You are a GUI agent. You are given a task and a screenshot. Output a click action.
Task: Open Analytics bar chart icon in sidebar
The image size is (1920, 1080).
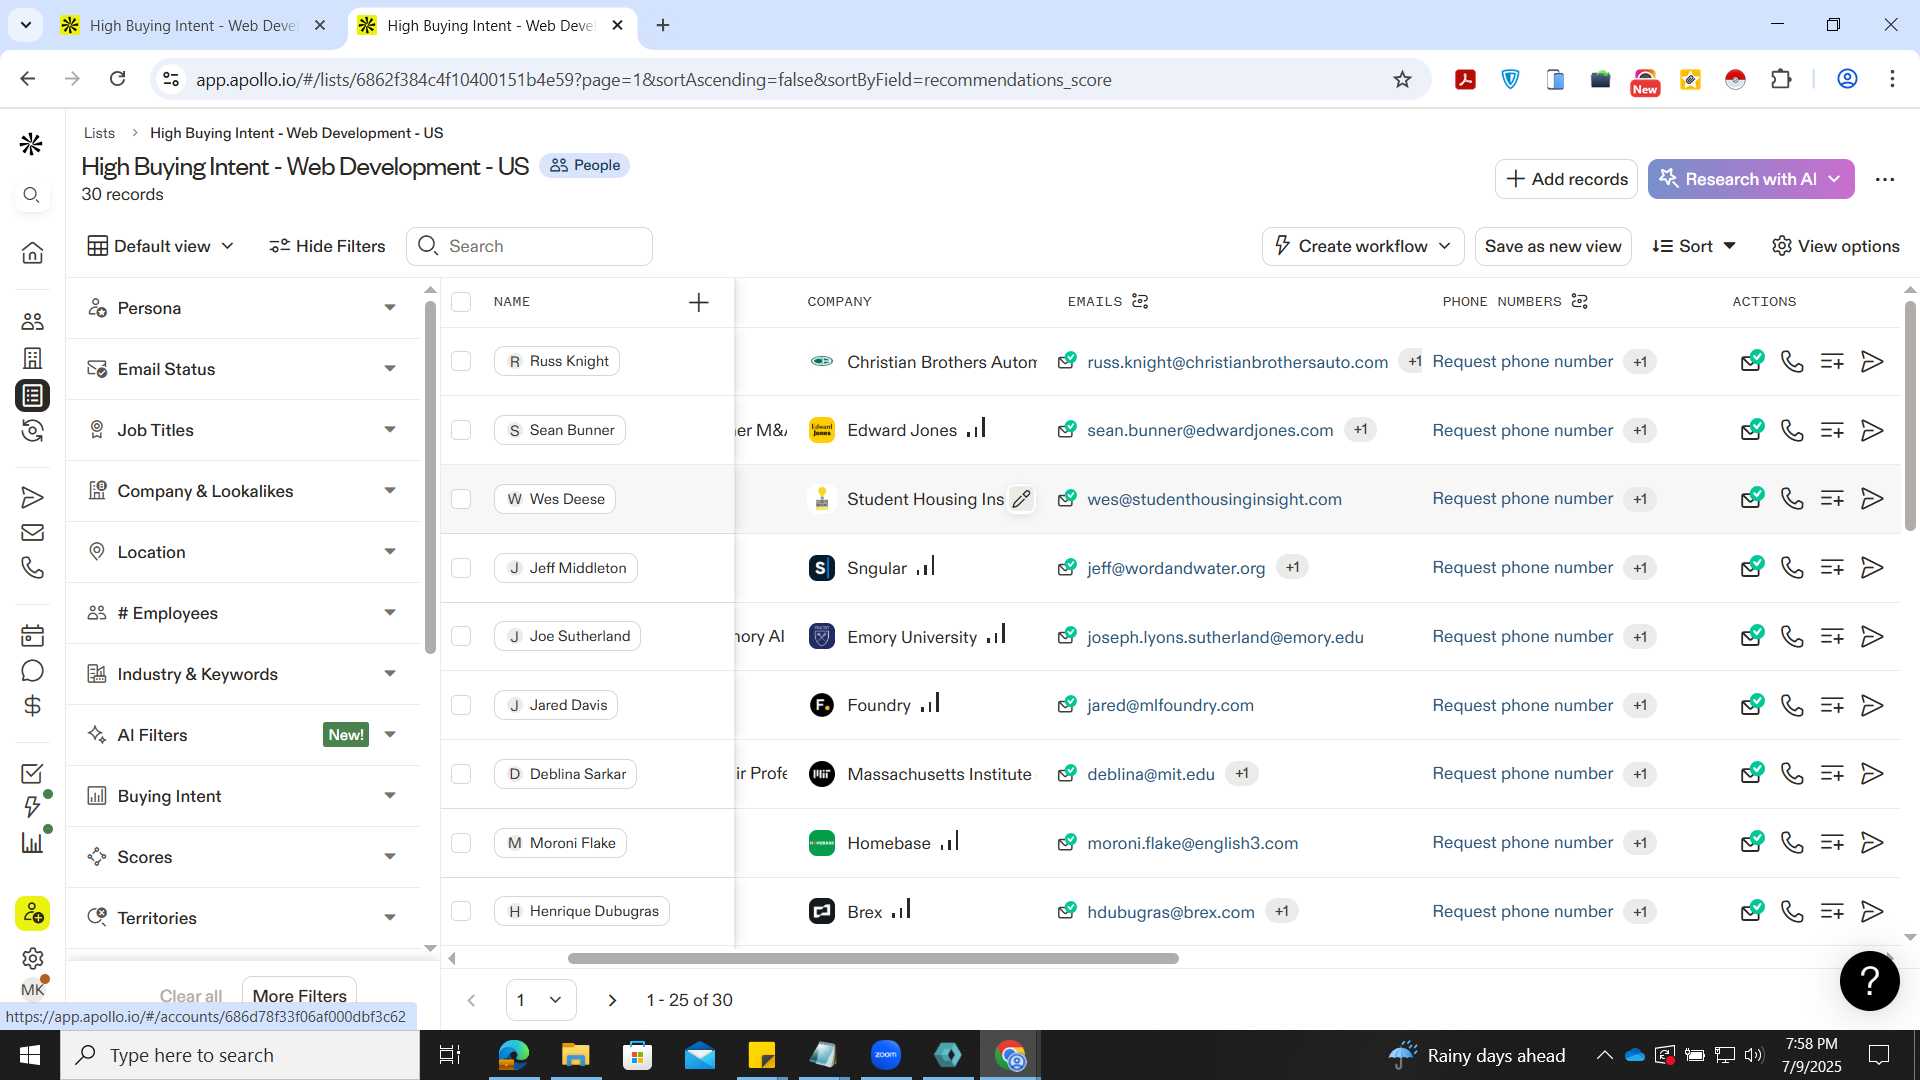[32, 843]
